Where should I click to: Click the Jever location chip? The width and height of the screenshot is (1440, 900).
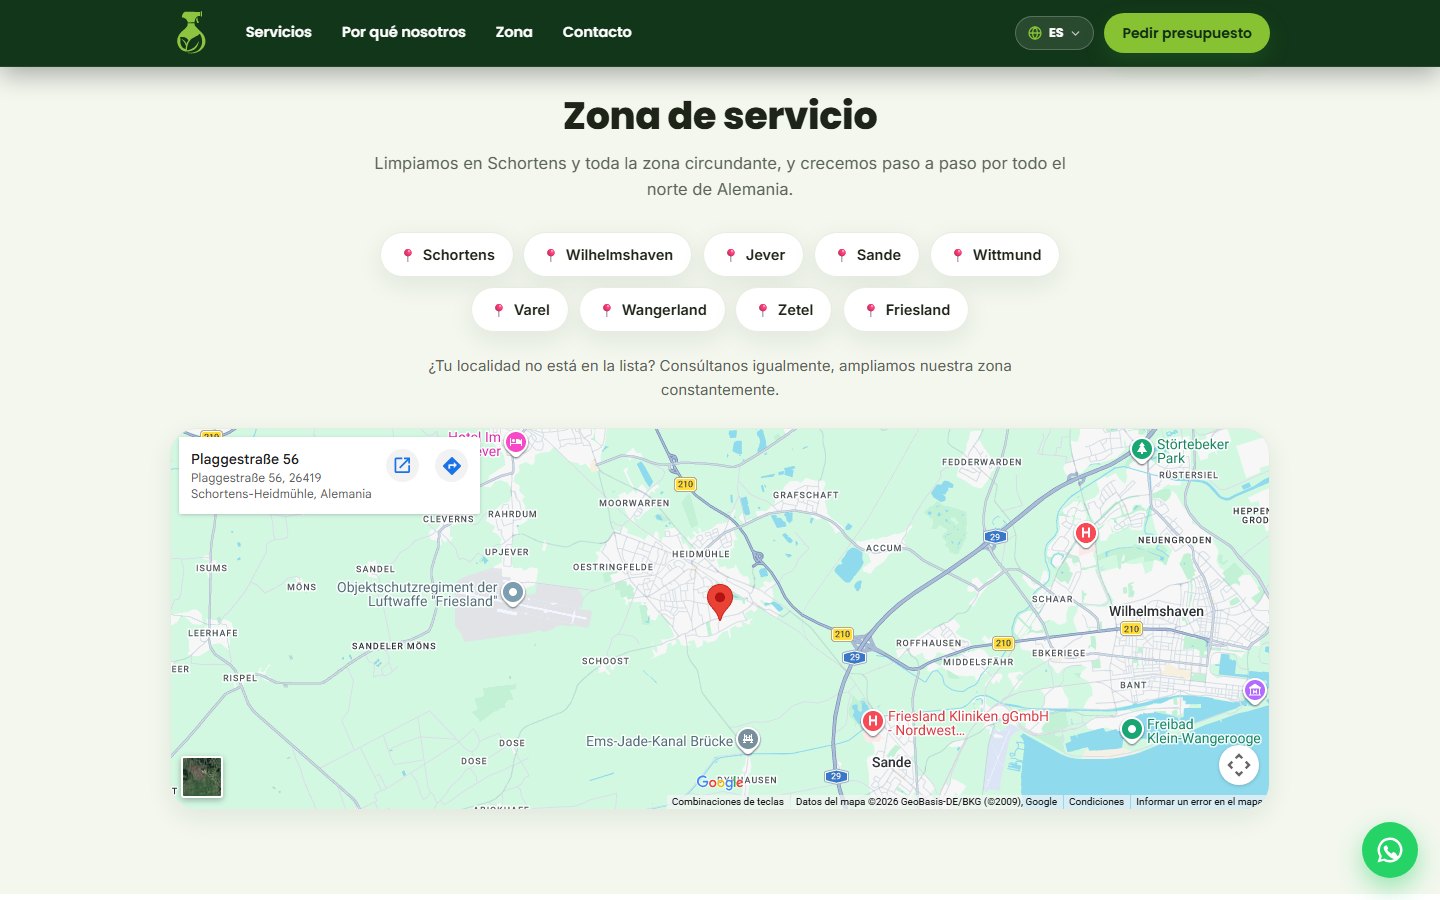click(x=754, y=255)
